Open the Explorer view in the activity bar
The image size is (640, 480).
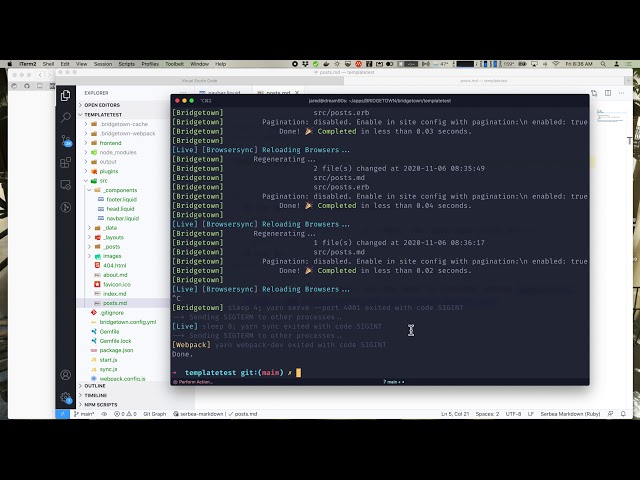point(65,96)
